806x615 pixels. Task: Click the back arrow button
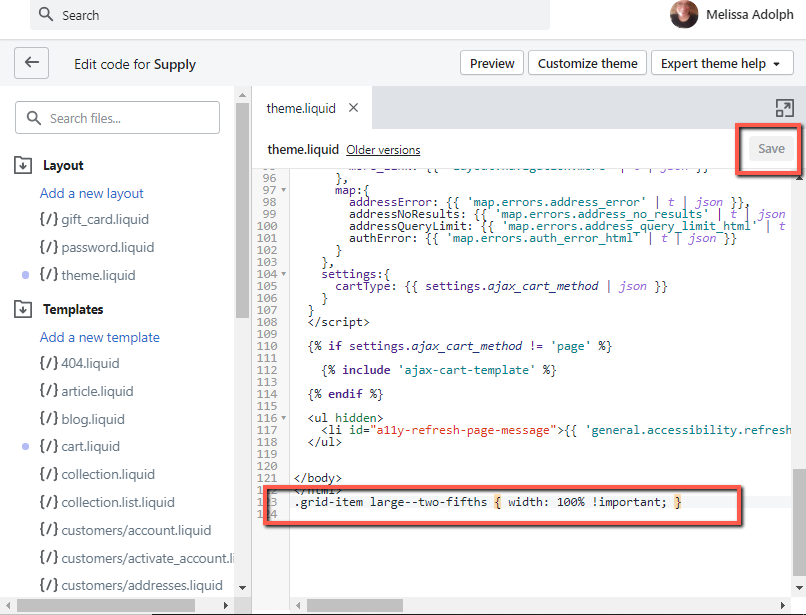pyautogui.click(x=31, y=63)
